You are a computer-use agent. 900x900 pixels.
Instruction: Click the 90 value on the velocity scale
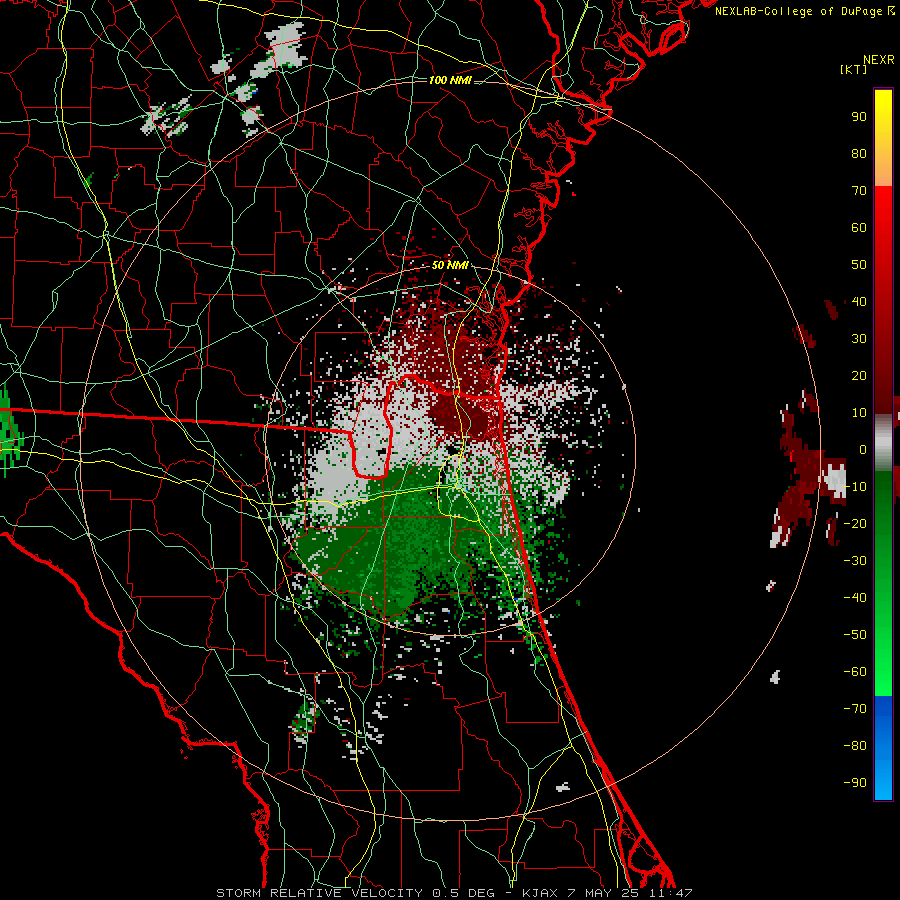pos(859,117)
